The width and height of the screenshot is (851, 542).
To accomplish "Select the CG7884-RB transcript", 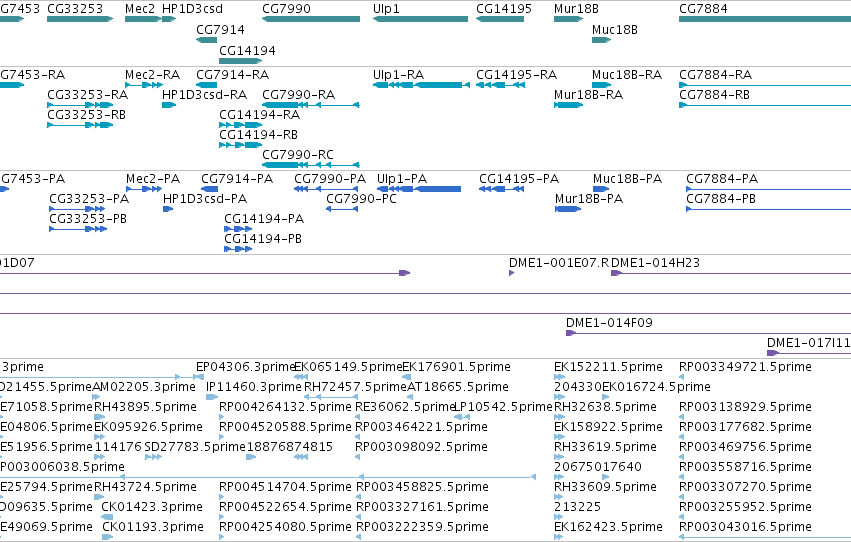I will 765,105.
